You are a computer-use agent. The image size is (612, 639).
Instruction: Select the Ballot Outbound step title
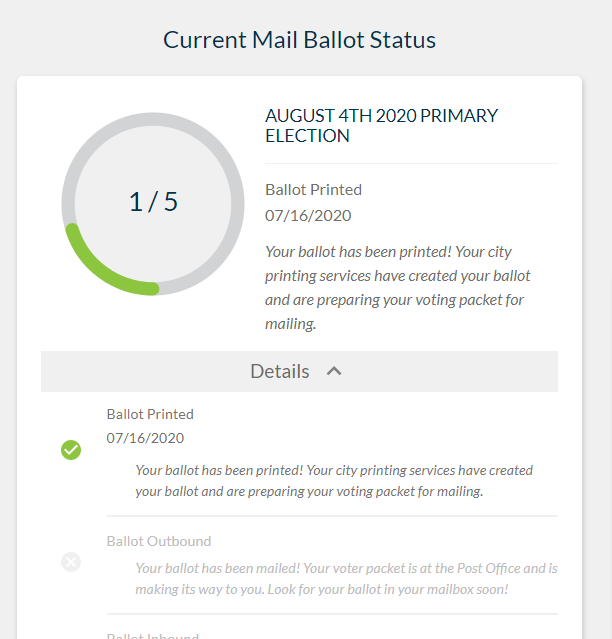(159, 541)
